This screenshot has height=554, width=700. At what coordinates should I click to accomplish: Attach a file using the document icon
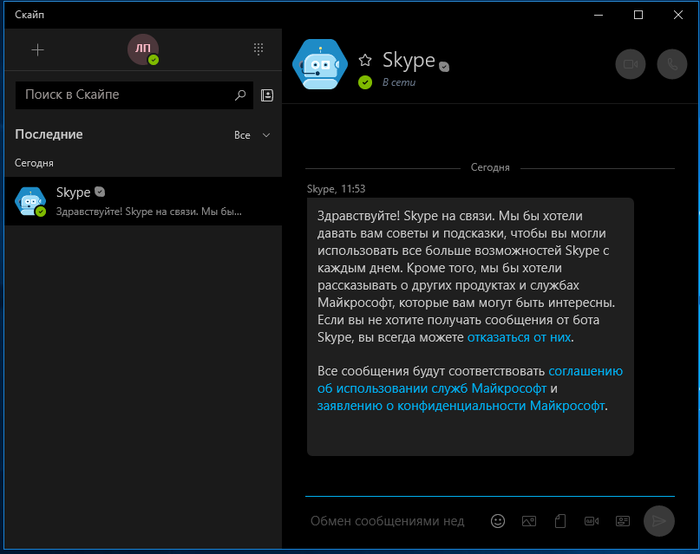click(x=560, y=521)
